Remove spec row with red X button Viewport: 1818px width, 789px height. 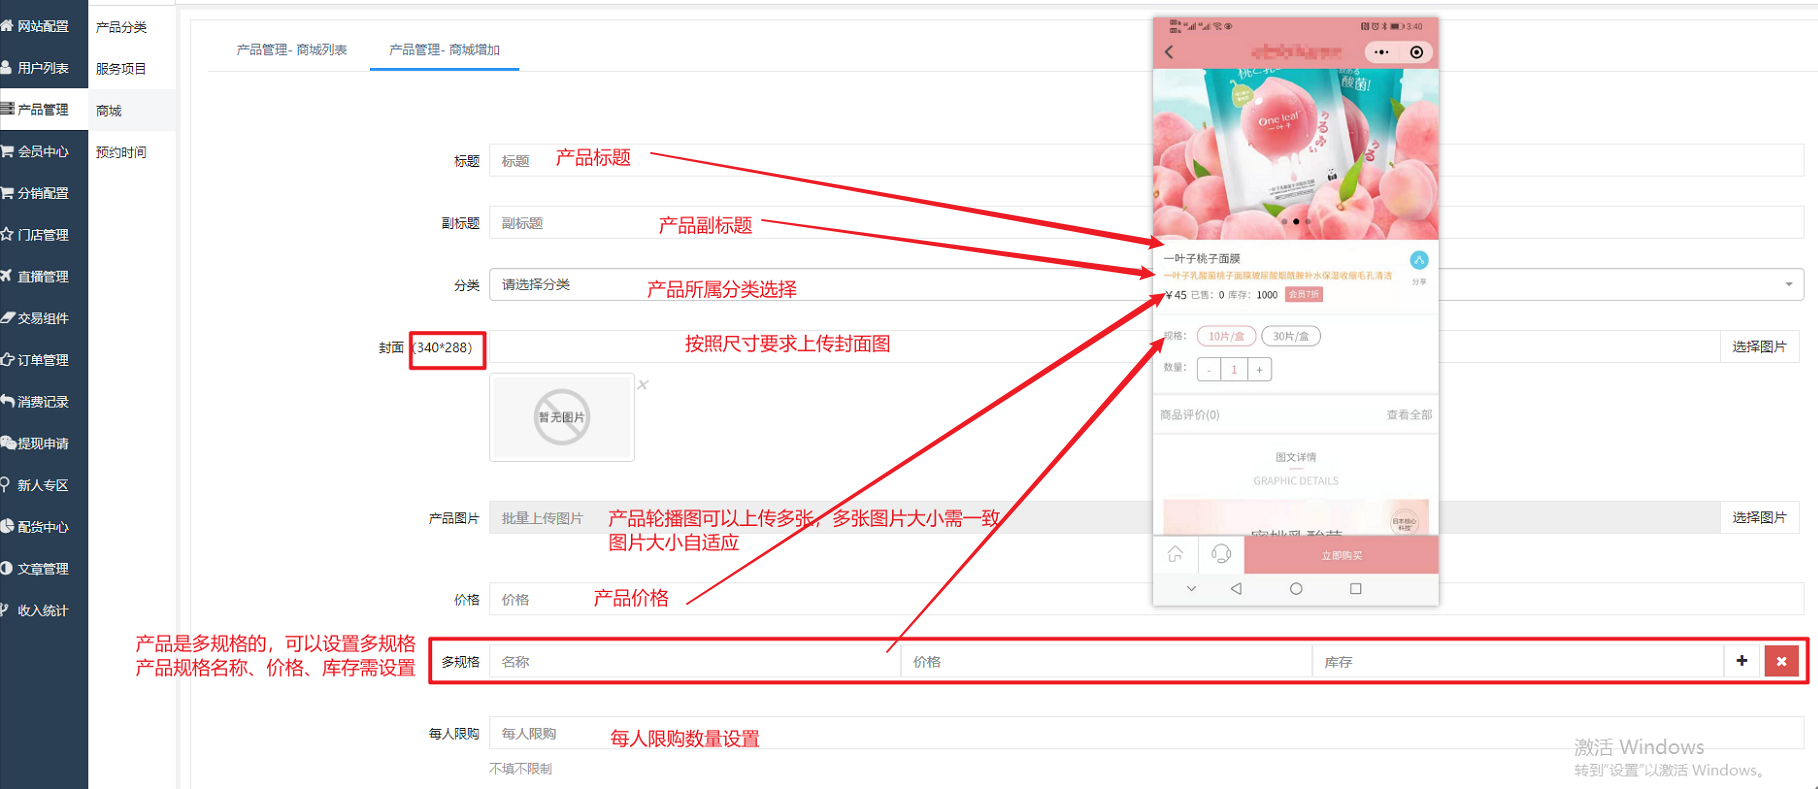click(x=1781, y=661)
